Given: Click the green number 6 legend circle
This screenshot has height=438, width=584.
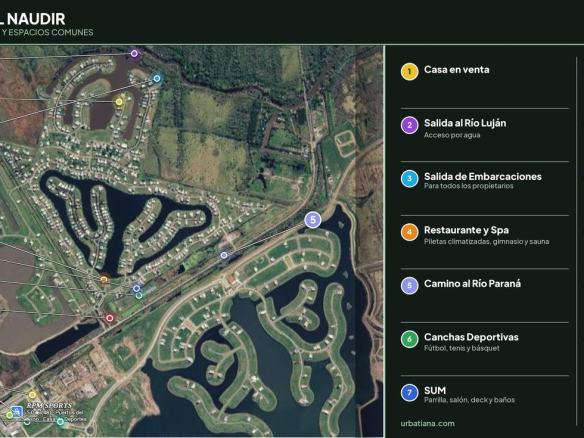Looking at the screenshot, I should tap(409, 339).
